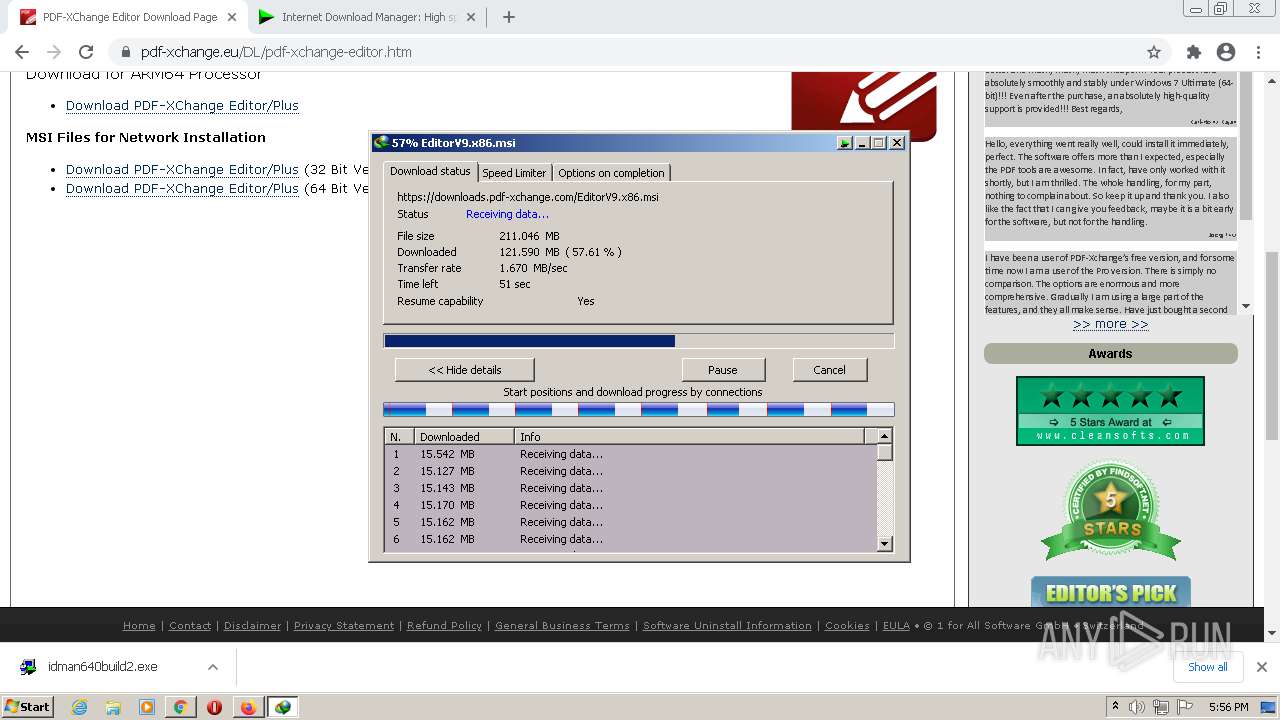
Task: Click the connections progress segment bar
Action: click(639, 410)
